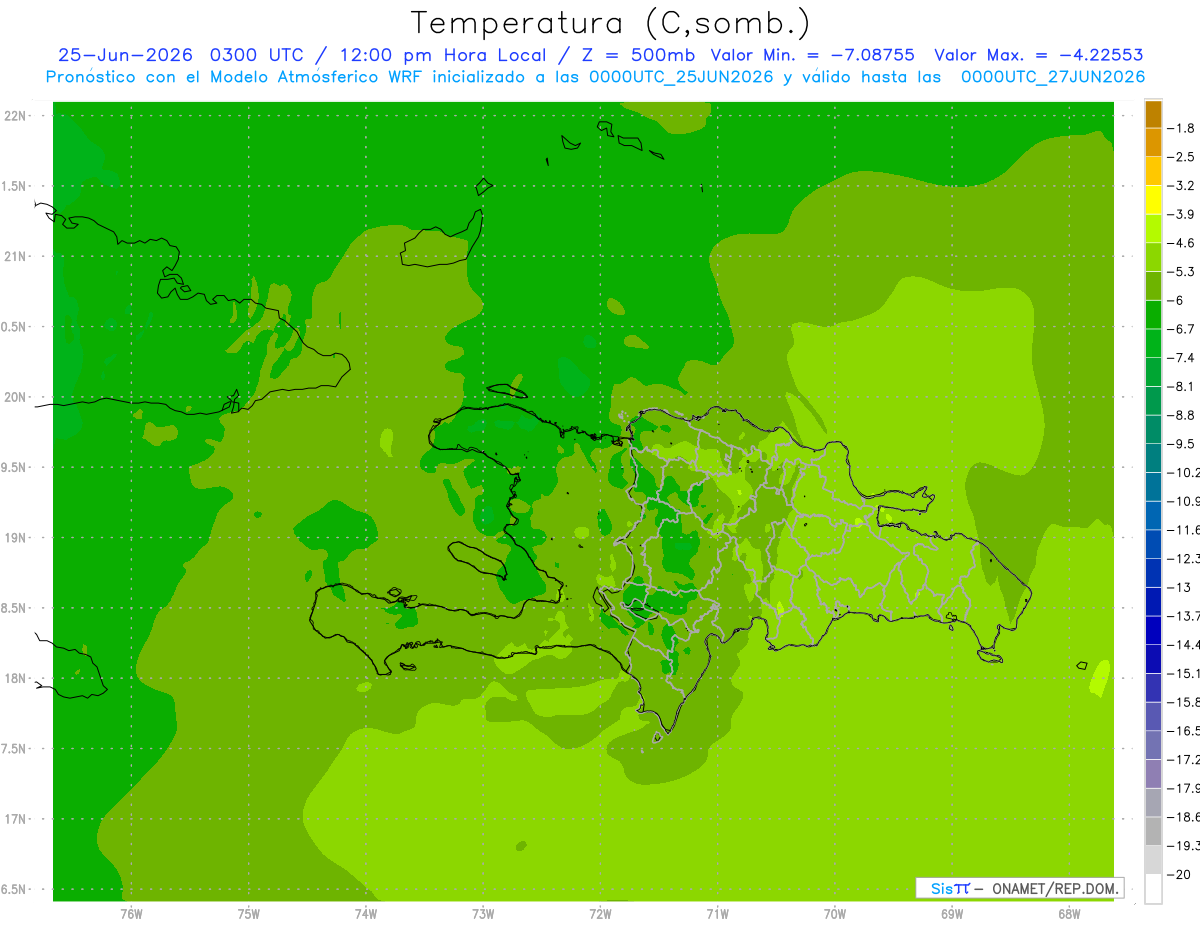
Task: Click 'Valor Min. = -7.08755' text
Action: click(812, 55)
